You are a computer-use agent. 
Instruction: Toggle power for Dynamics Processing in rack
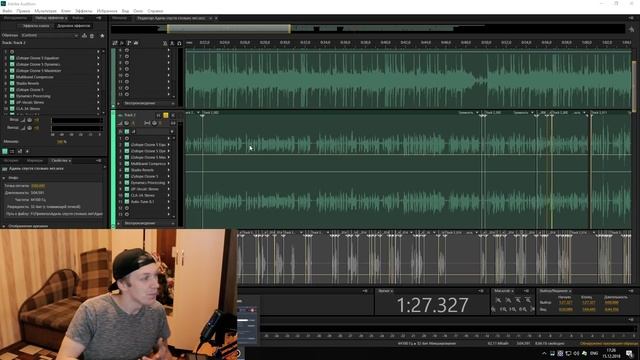coord(12,96)
